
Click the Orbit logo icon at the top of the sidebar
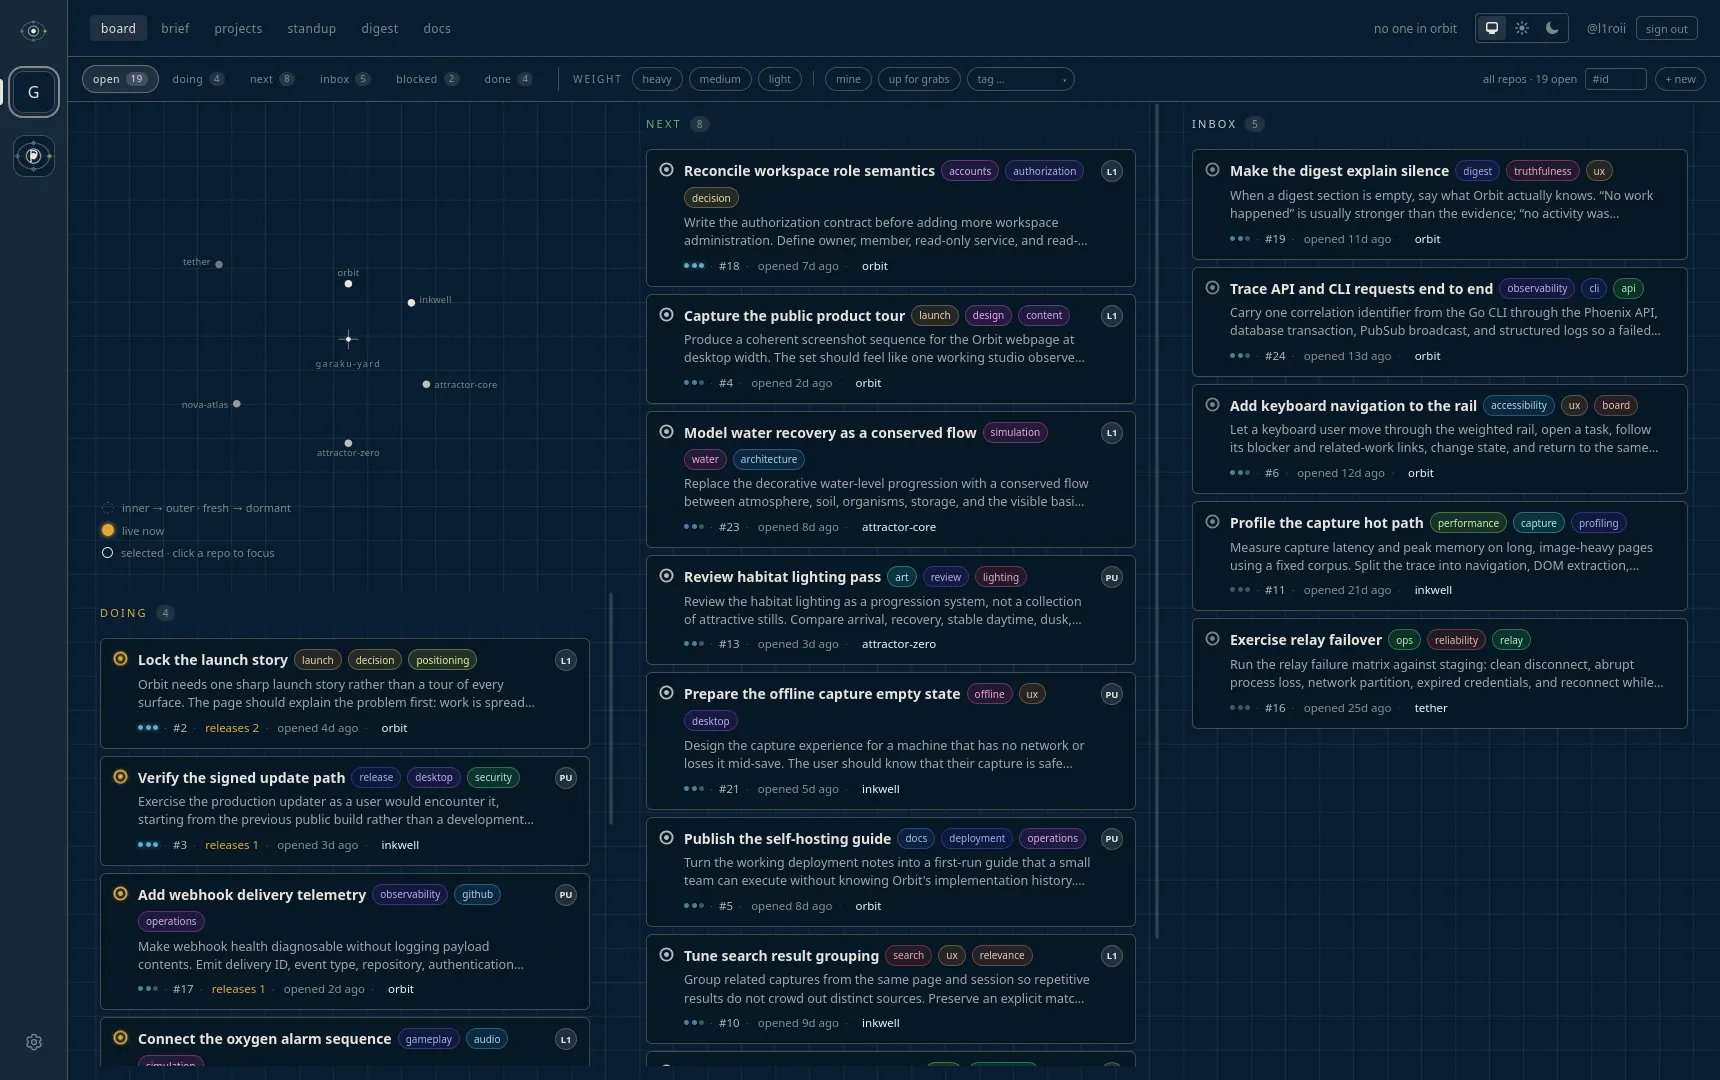coord(33,31)
